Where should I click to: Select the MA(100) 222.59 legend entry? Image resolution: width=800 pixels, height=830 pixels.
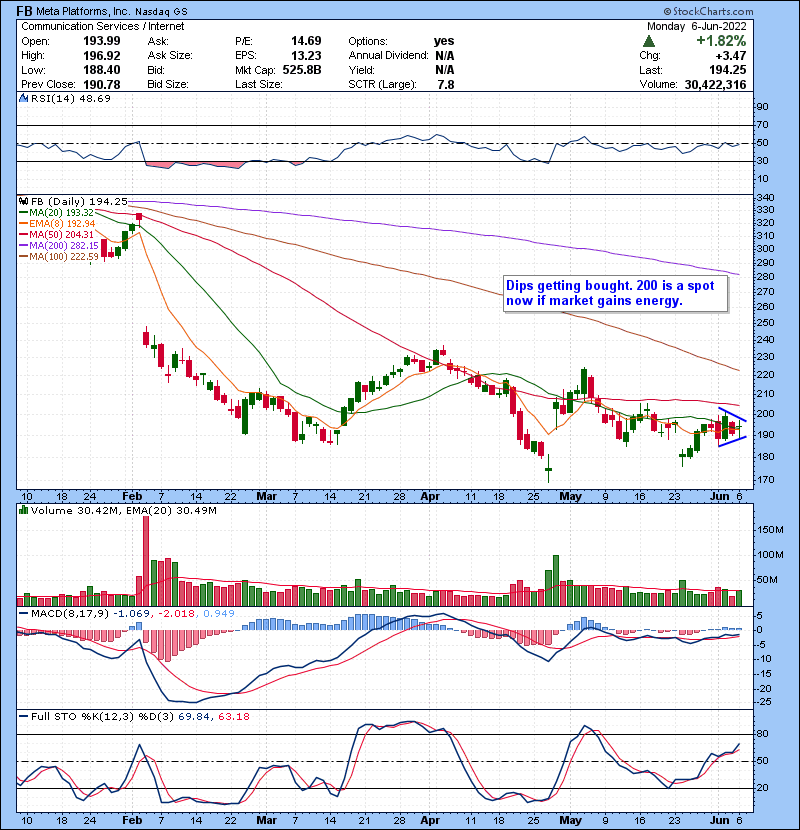(x=59, y=257)
